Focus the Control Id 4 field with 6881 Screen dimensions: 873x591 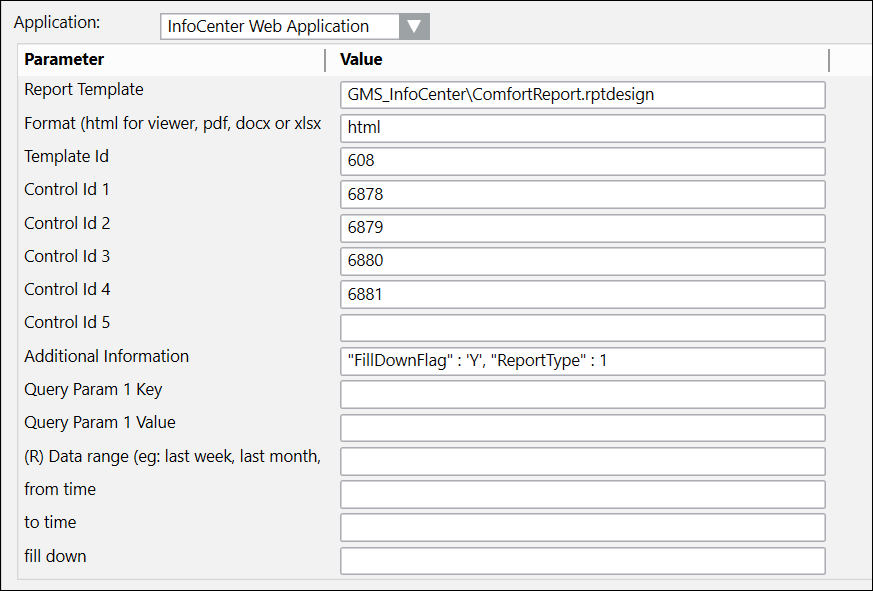click(582, 295)
